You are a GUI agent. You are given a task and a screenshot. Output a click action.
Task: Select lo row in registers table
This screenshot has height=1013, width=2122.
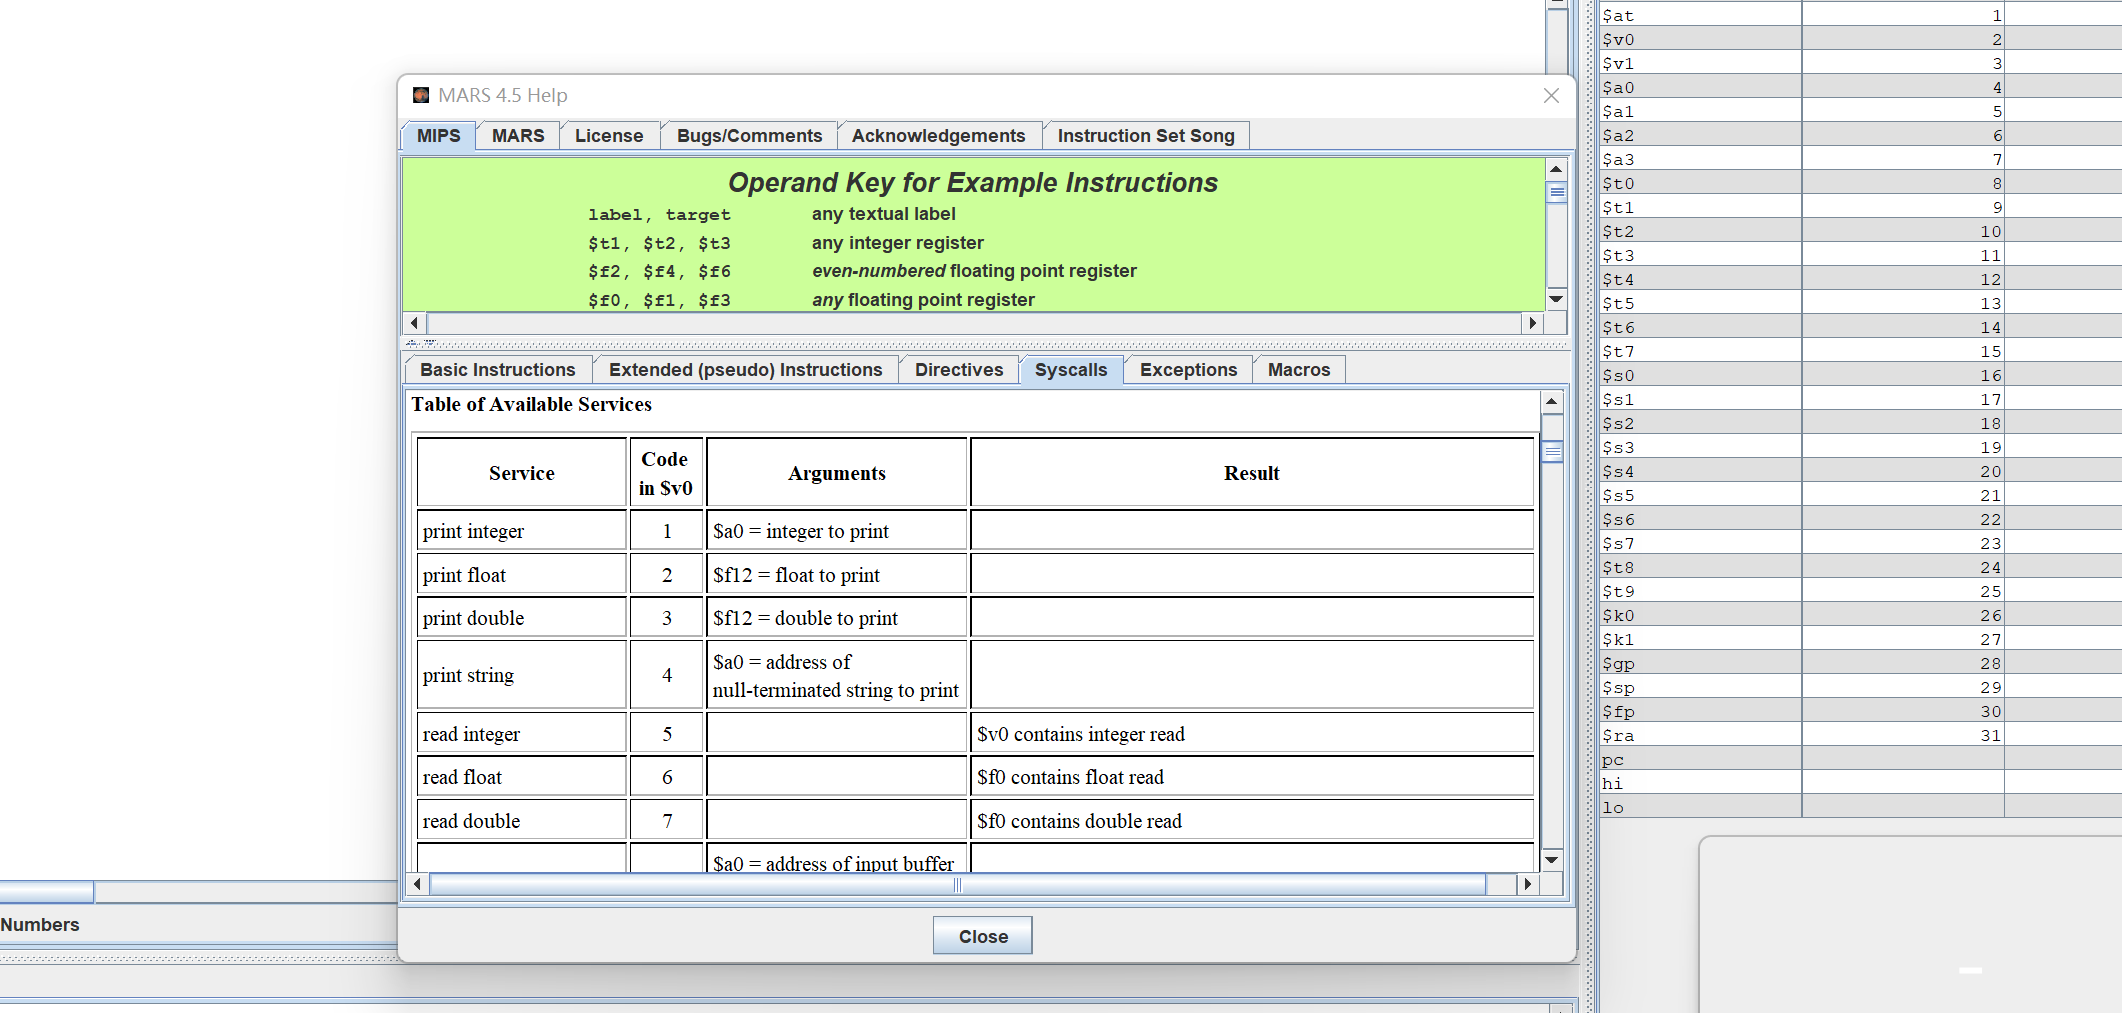pyautogui.click(x=1860, y=807)
